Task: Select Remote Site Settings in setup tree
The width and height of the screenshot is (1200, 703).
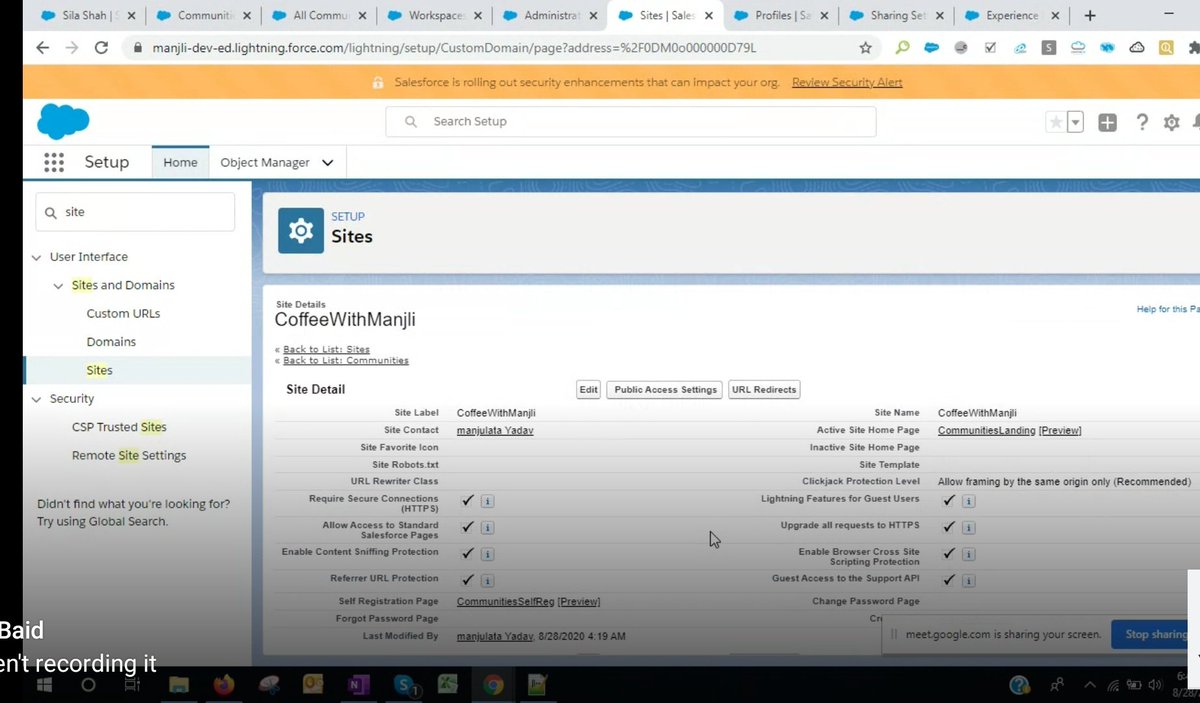Action: [129, 456]
